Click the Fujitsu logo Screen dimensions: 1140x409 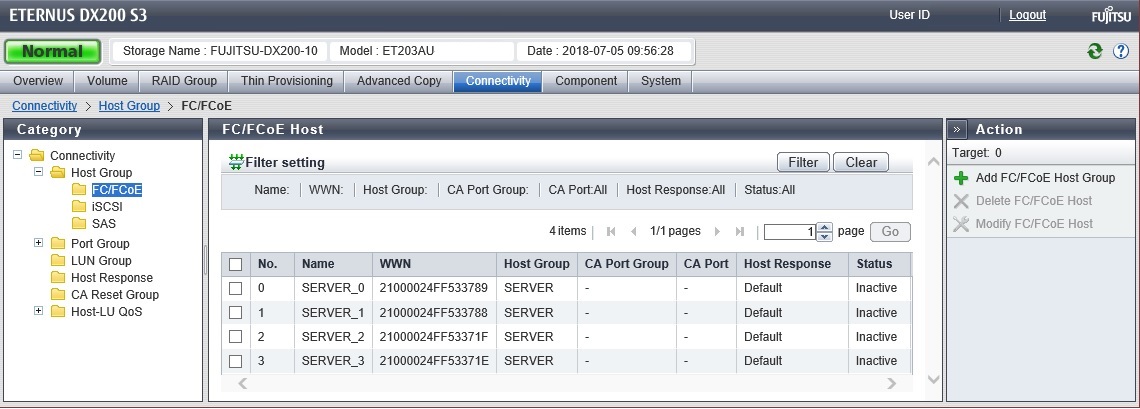1111,16
